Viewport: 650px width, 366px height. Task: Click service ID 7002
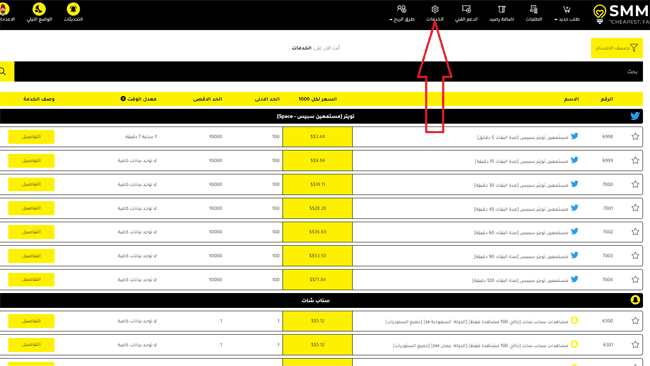pos(608,232)
